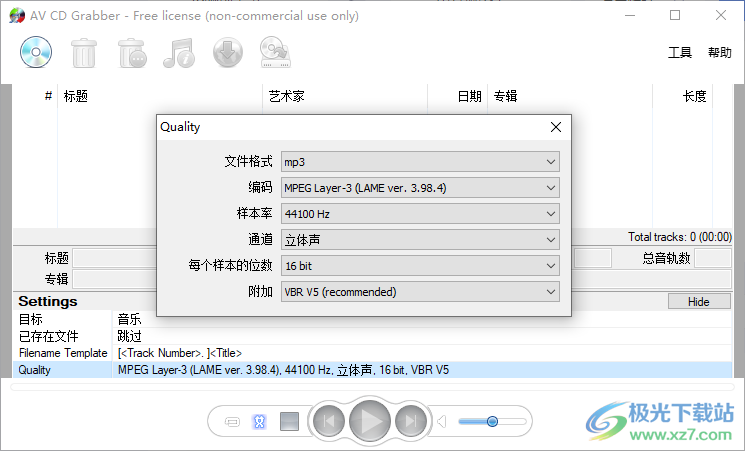
Task: Click the Total tracks status text
Action: [x=680, y=237]
